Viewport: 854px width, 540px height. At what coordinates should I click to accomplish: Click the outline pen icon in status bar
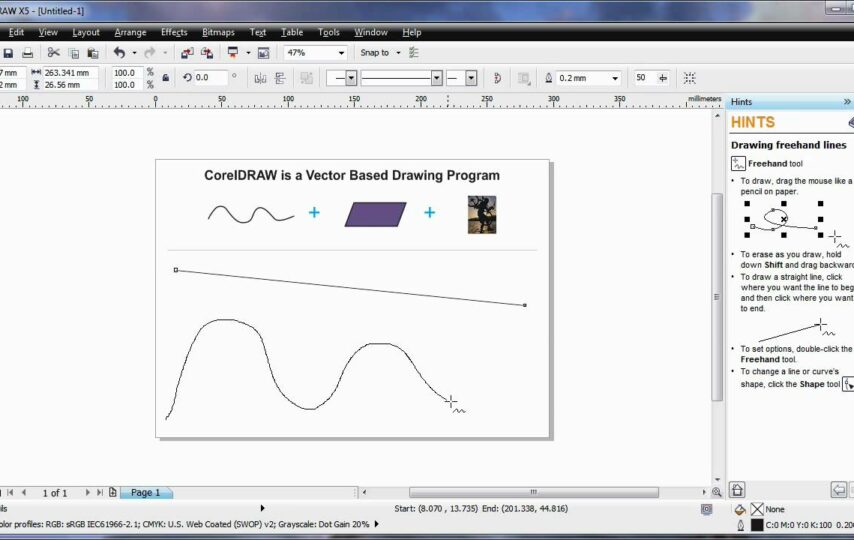click(x=740, y=525)
